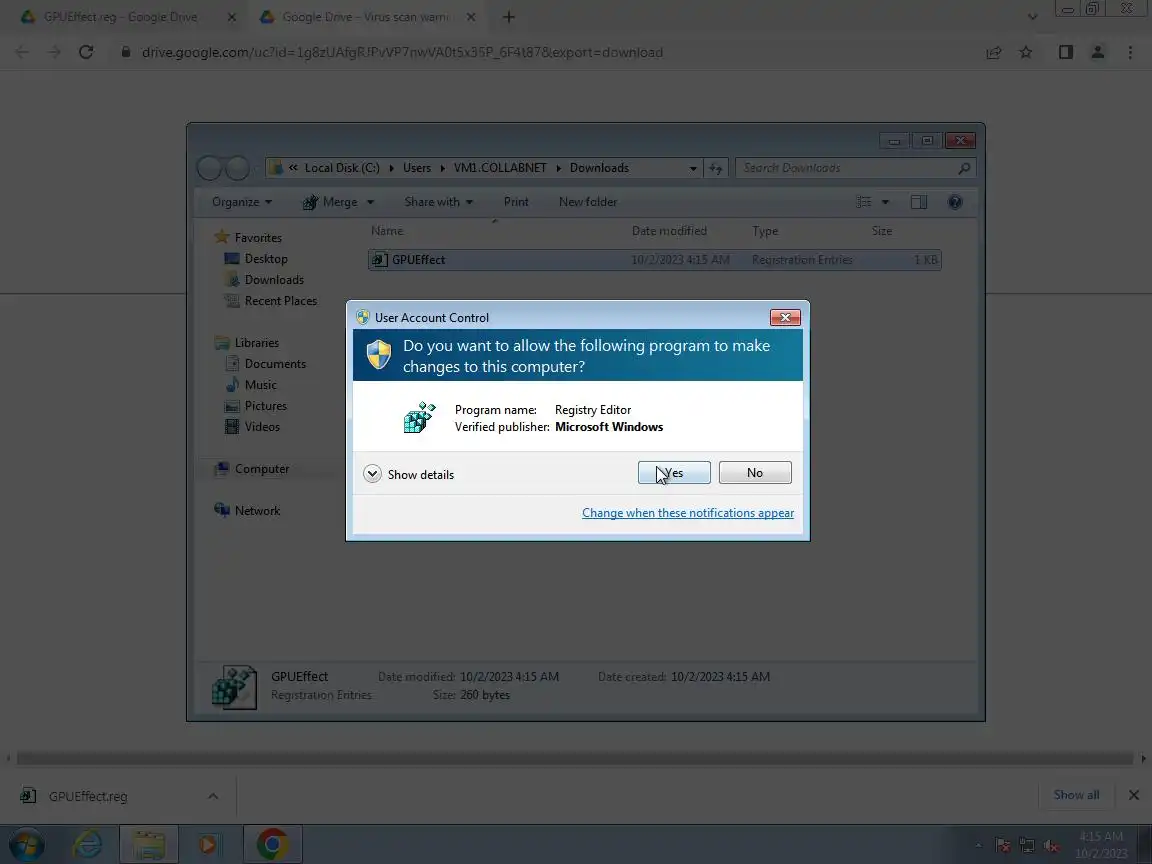Screen dimensions: 1152x864
Task: Toggle the preview pane icon
Action: [x=918, y=202]
